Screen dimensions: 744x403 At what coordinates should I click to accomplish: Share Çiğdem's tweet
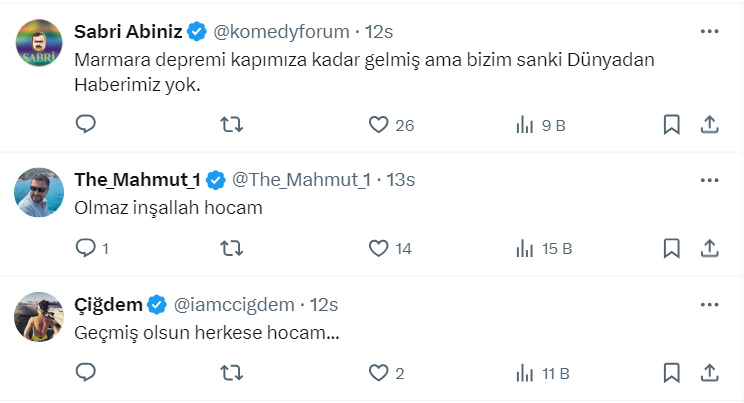tap(709, 373)
